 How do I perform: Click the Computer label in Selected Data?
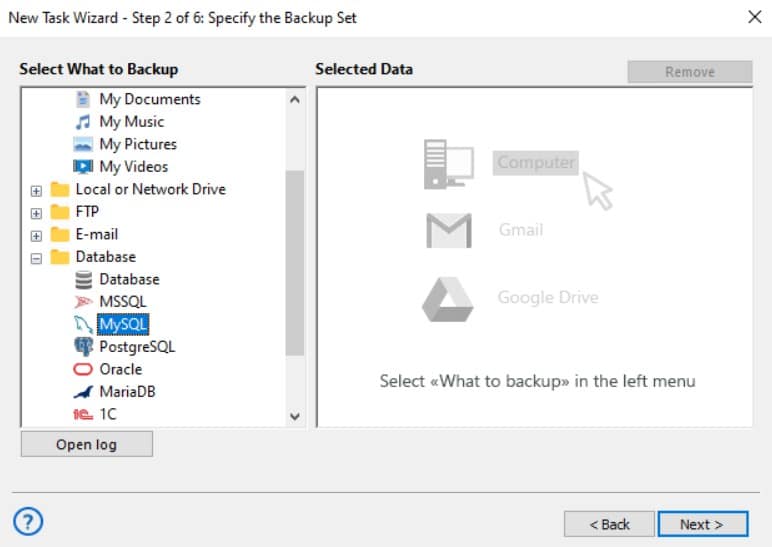click(x=536, y=162)
